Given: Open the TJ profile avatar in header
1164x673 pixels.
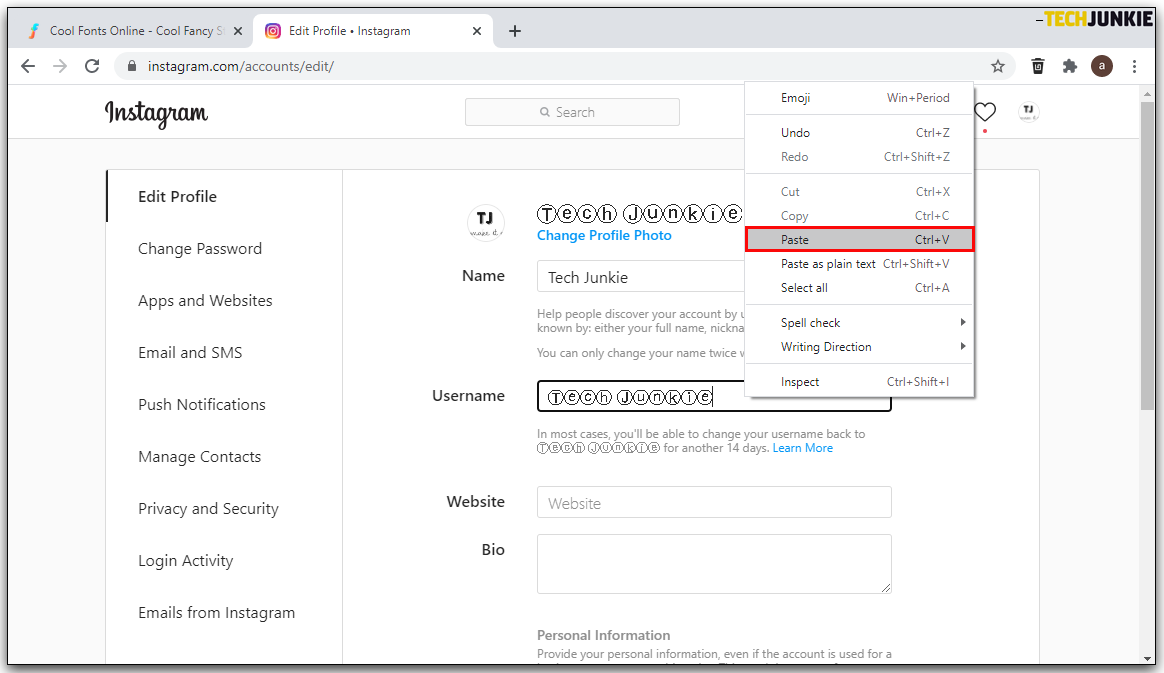Looking at the screenshot, I should point(1028,112).
